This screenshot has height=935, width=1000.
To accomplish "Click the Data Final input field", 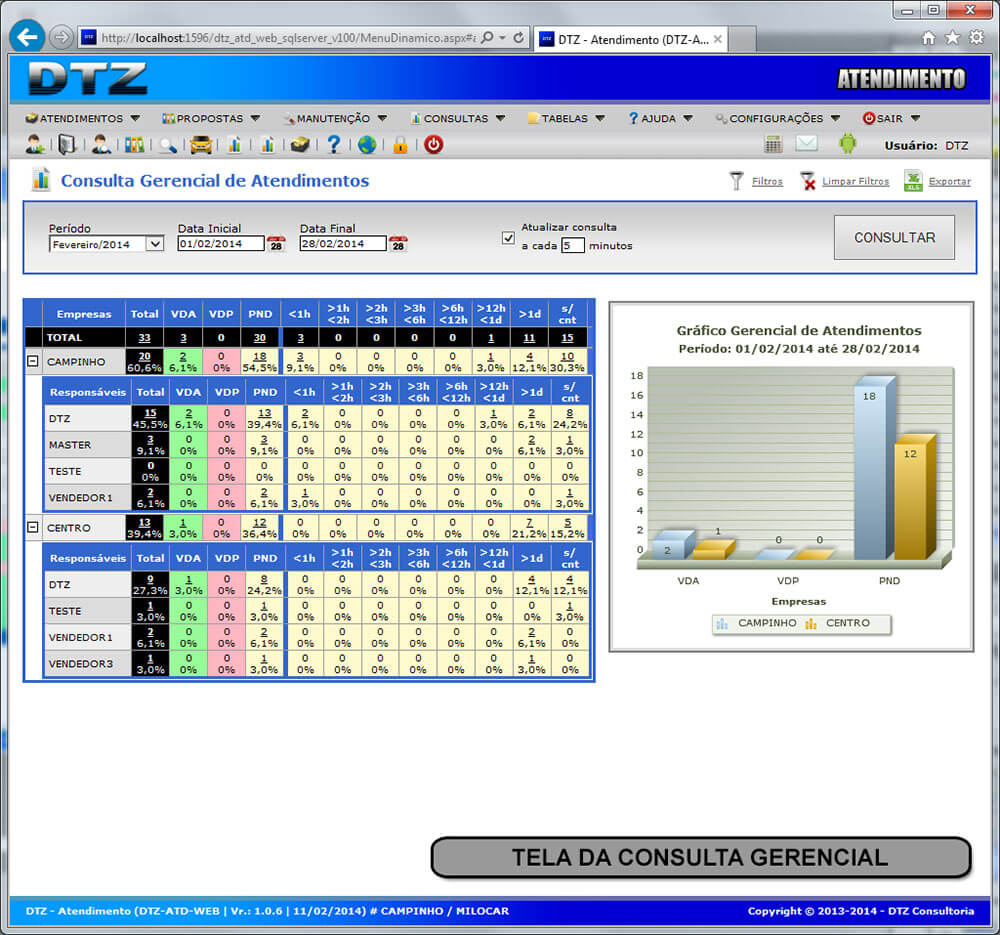I will tap(342, 244).
